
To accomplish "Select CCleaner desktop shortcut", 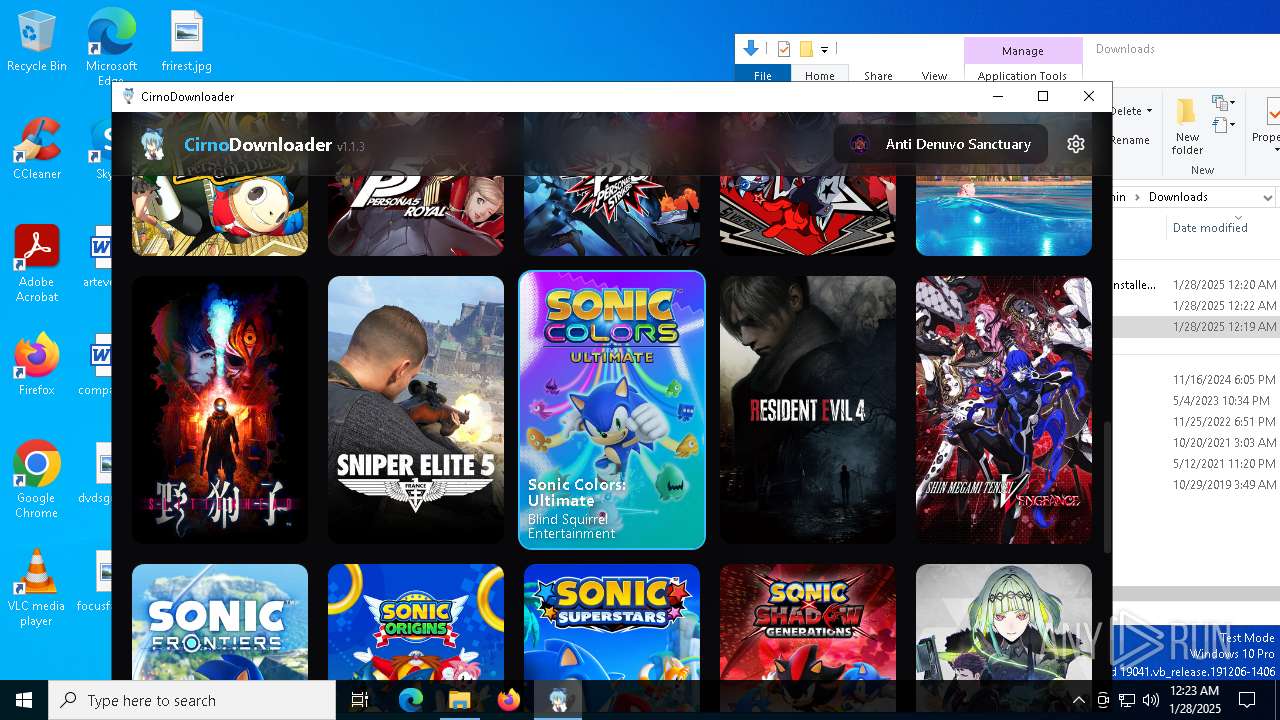I will pos(37,148).
